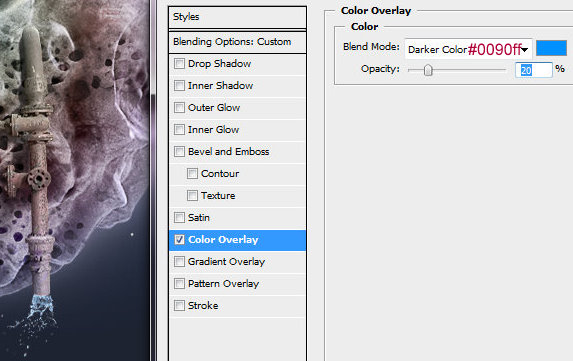Viewport: 573px width, 361px height.
Task: Enable the Drop Shadow checkbox
Action: (179, 64)
